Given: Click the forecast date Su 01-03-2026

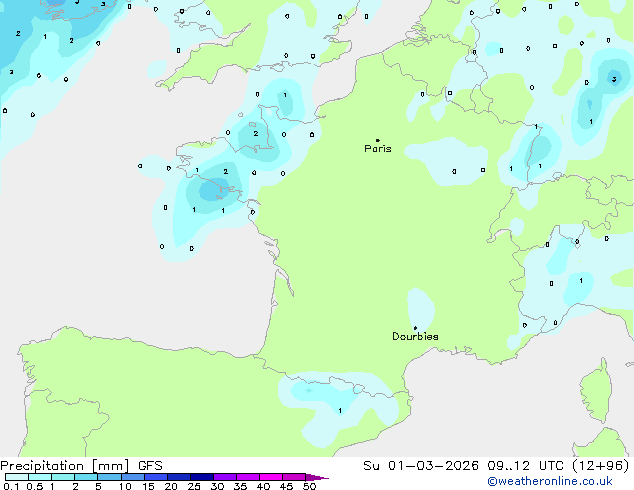Looking at the screenshot, I should click(x=421, y=466).
